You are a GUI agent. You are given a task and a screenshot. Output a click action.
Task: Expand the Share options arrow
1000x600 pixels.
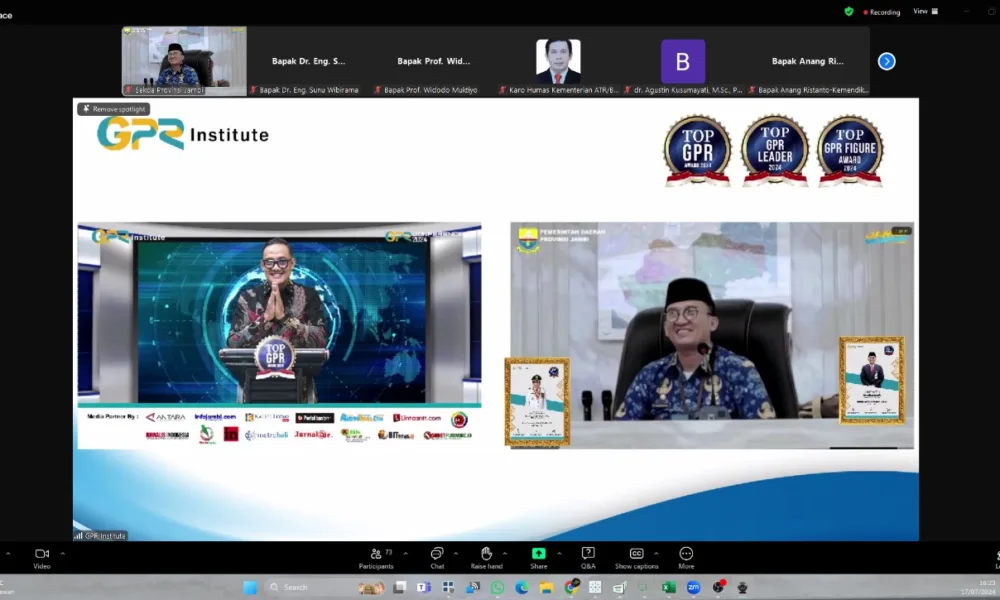(x=559, y=553)
